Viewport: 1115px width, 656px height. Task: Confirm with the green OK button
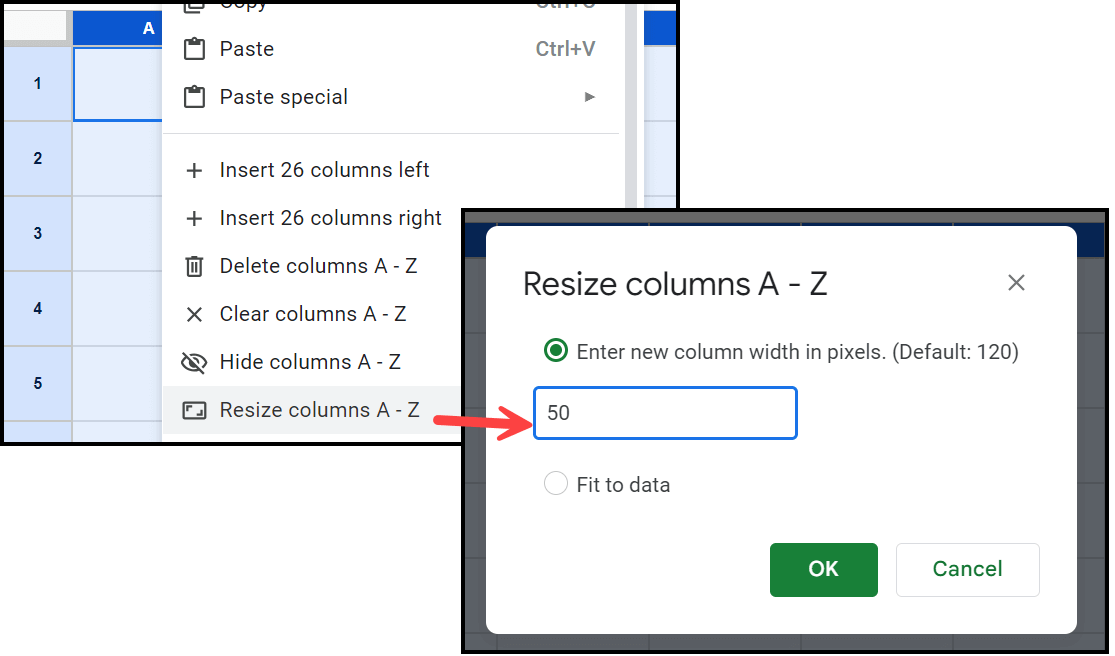(x=823, y=569)
